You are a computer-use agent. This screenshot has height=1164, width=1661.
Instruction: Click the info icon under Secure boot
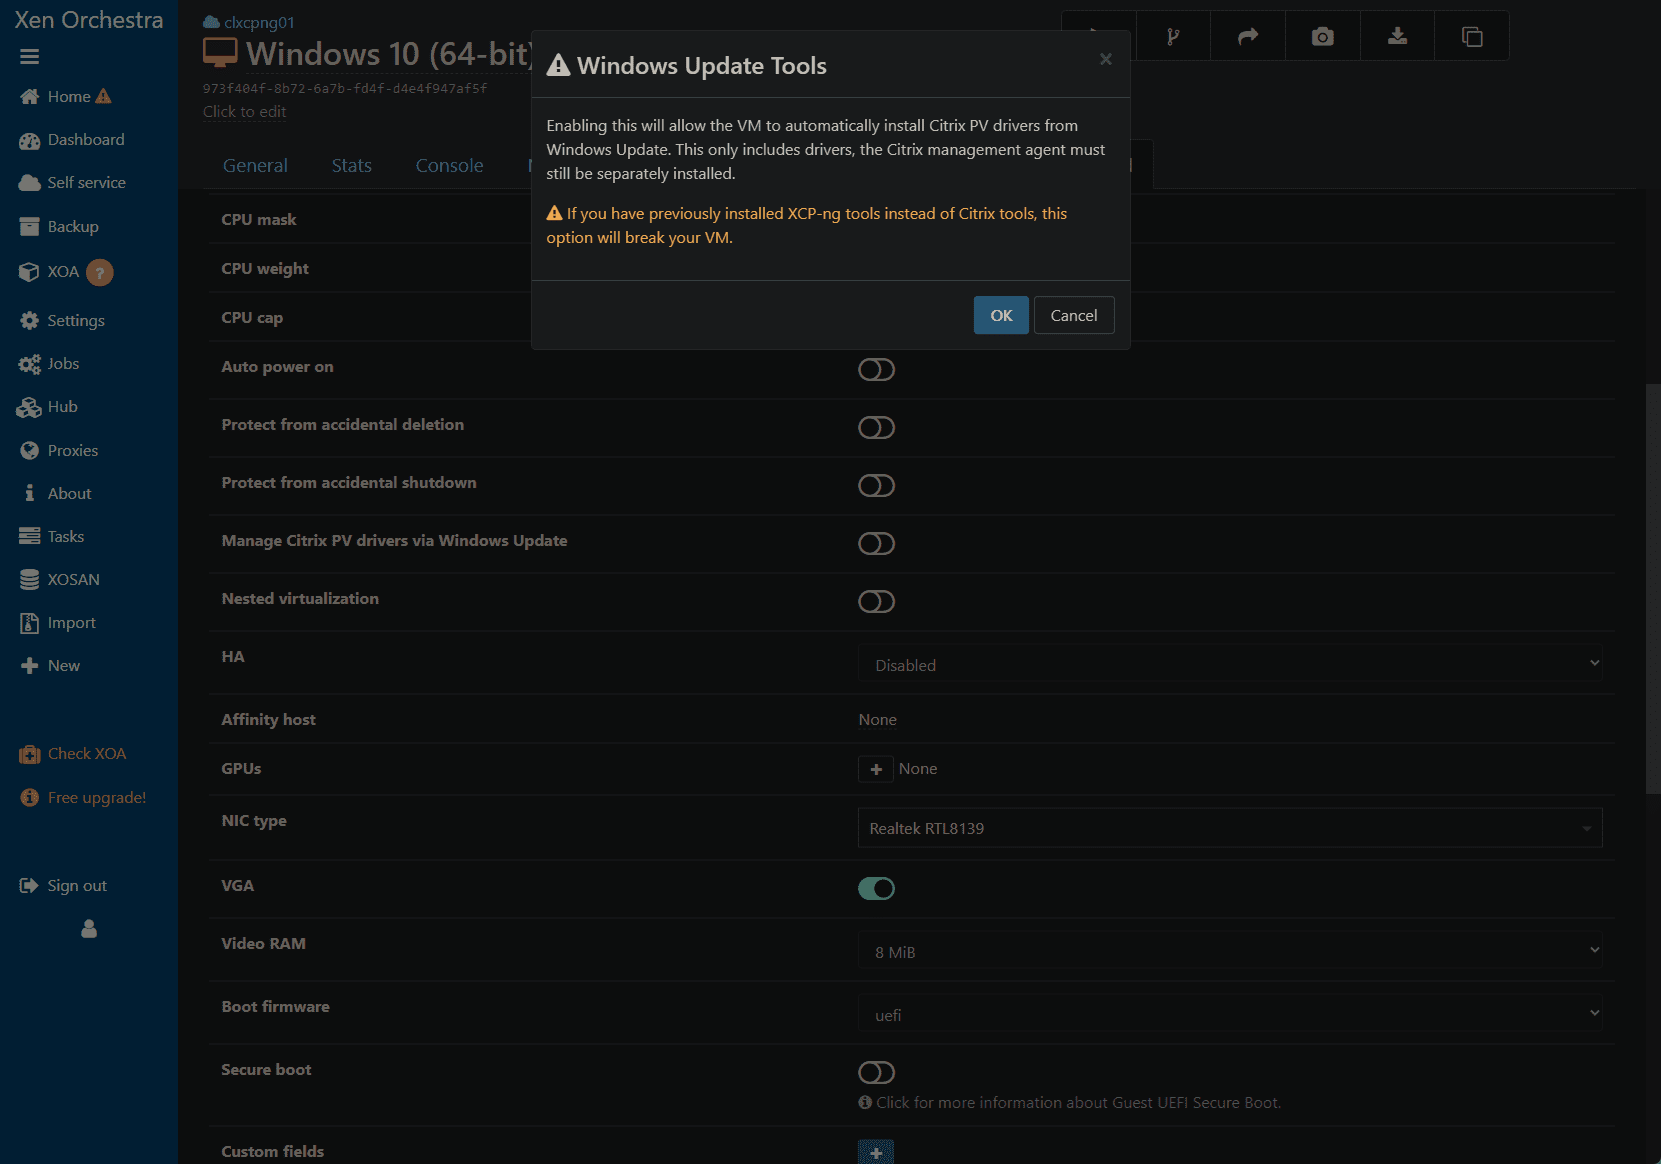click(865, 1102)
